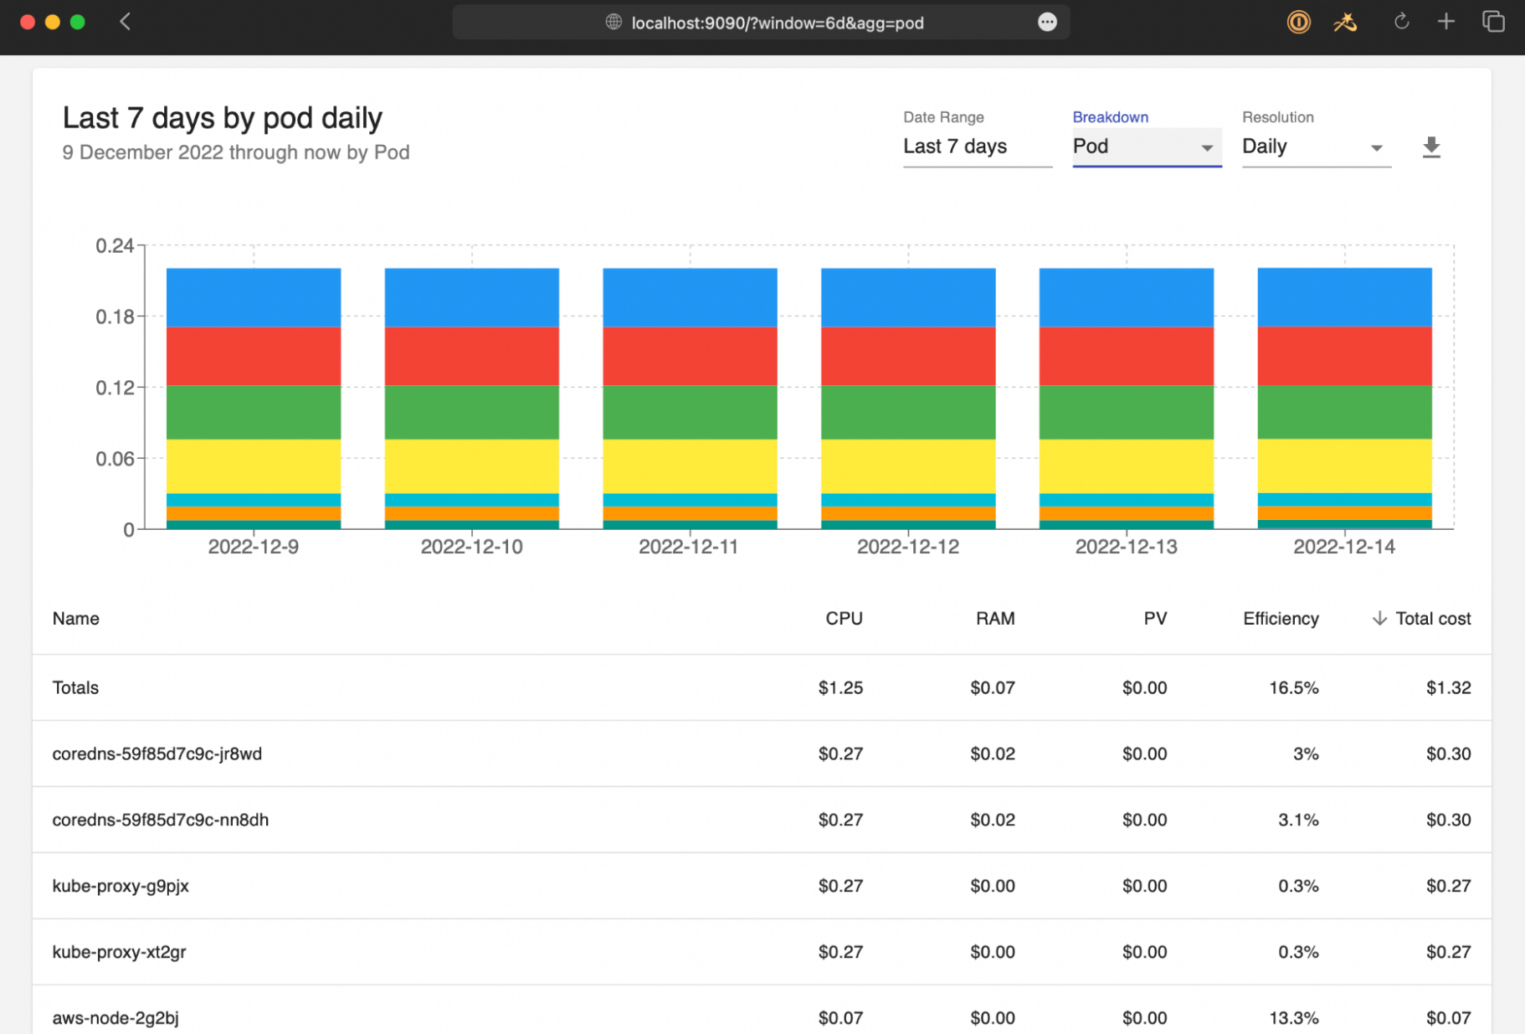The image size is (1525, 1034).
Task: Click Totals CPU value $1.25
Action: 840,687
